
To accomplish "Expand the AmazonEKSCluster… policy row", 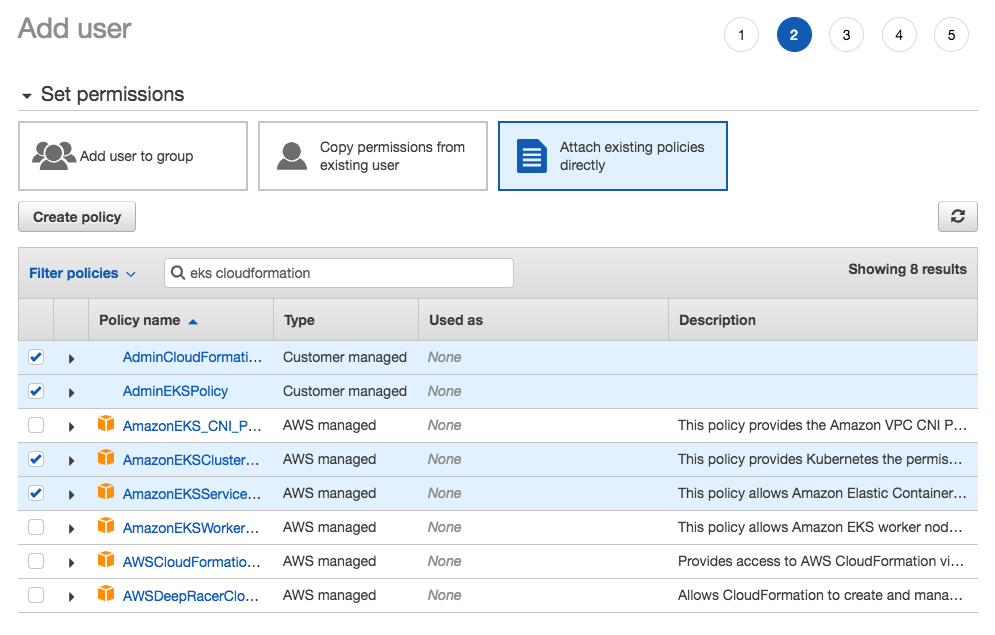I will 71,461.
